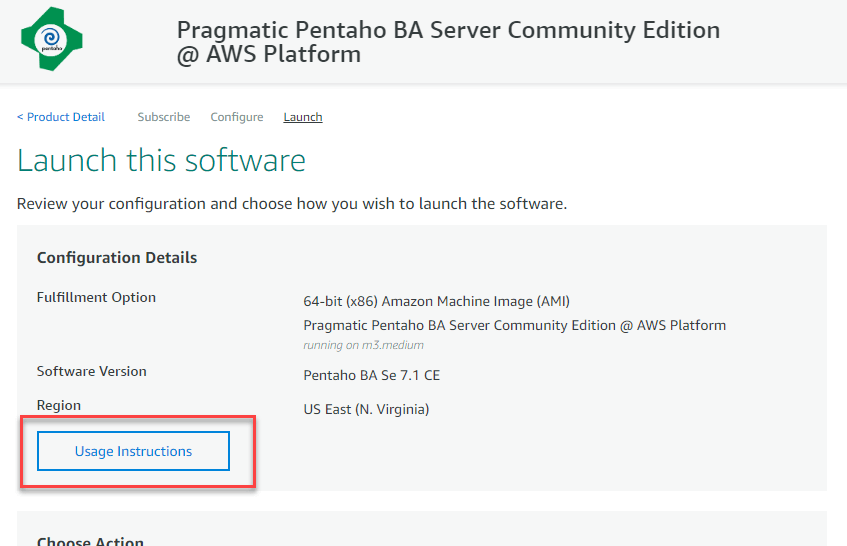Click the 'Review your configuration' description text
Screen dimensions: 847x546
coord(292,204)
